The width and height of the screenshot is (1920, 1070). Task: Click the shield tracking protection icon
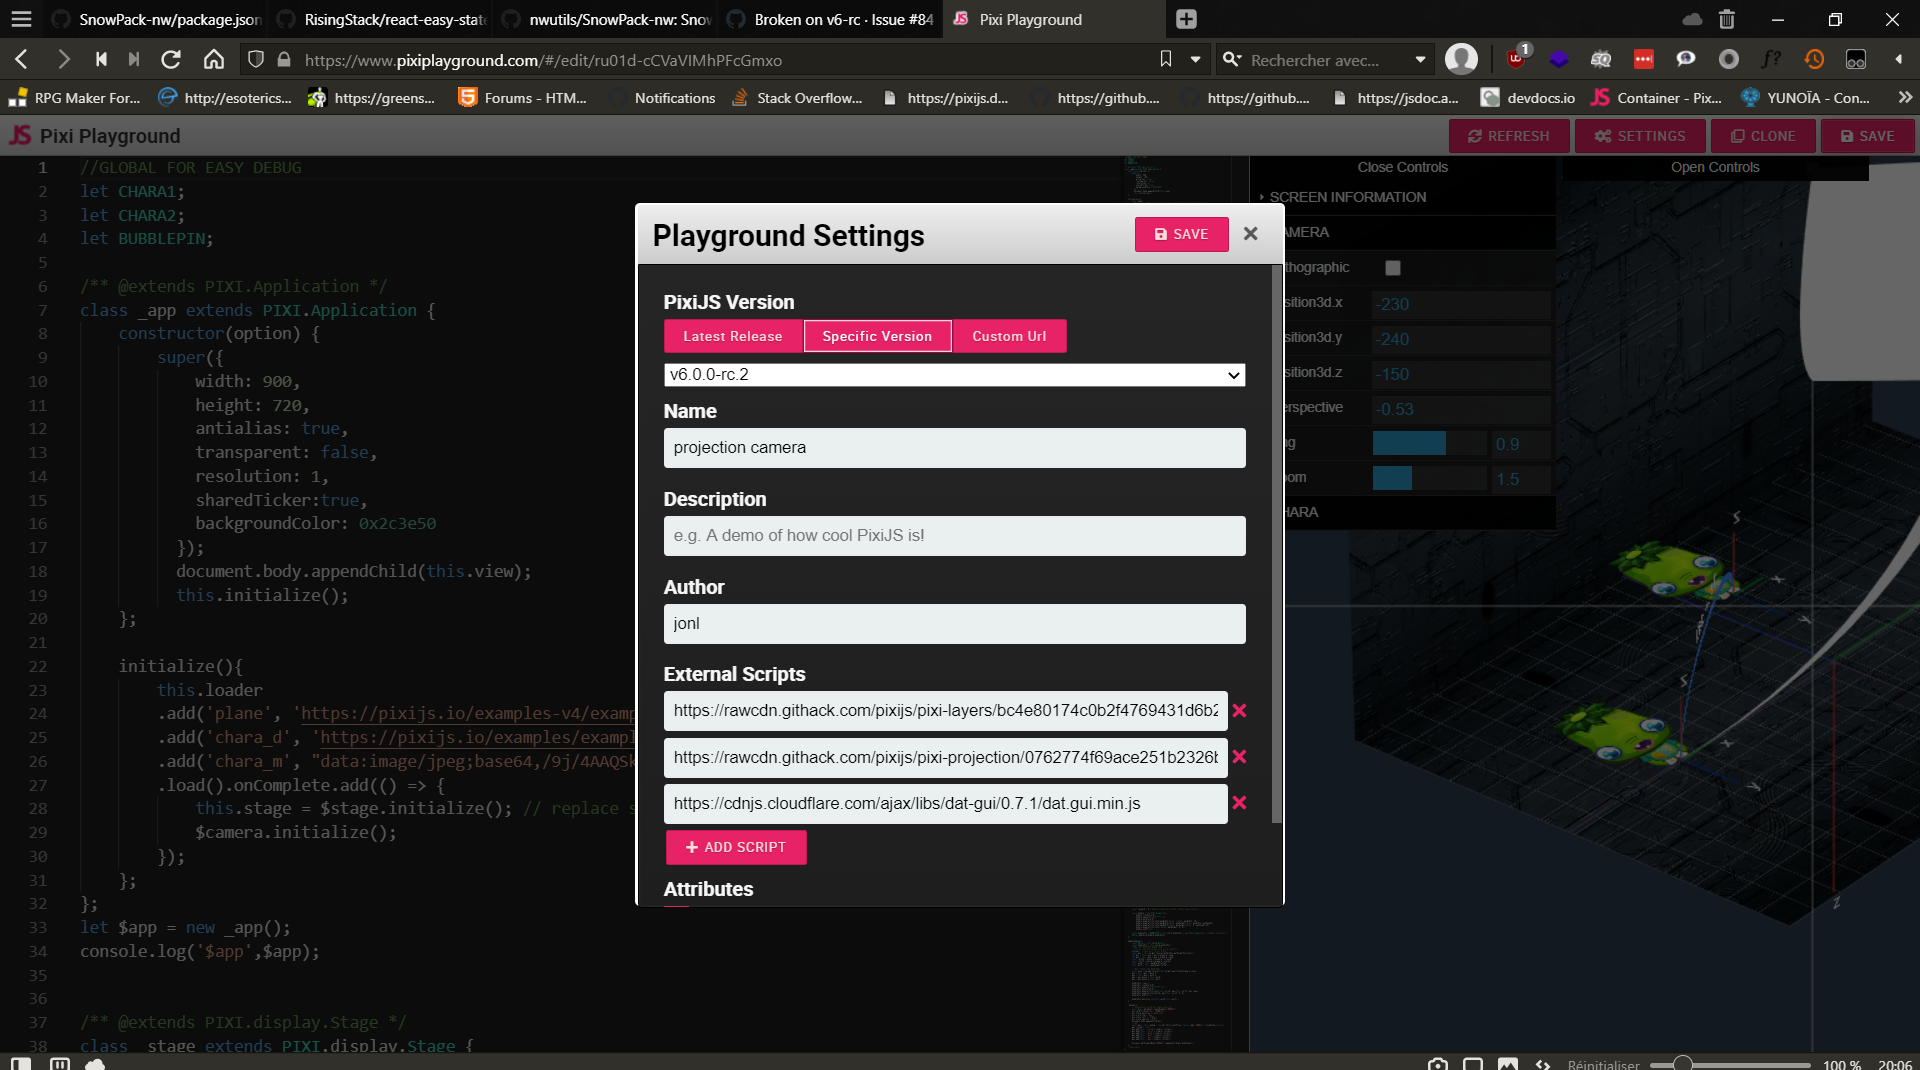pos(256,59)
